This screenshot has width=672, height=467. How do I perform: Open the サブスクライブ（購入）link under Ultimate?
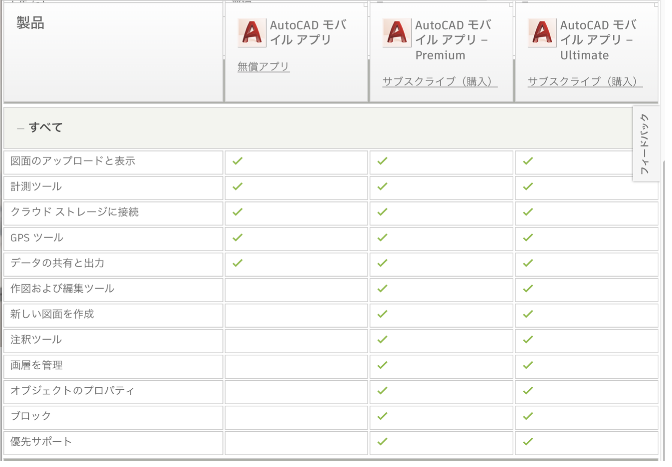click(585, 81)
